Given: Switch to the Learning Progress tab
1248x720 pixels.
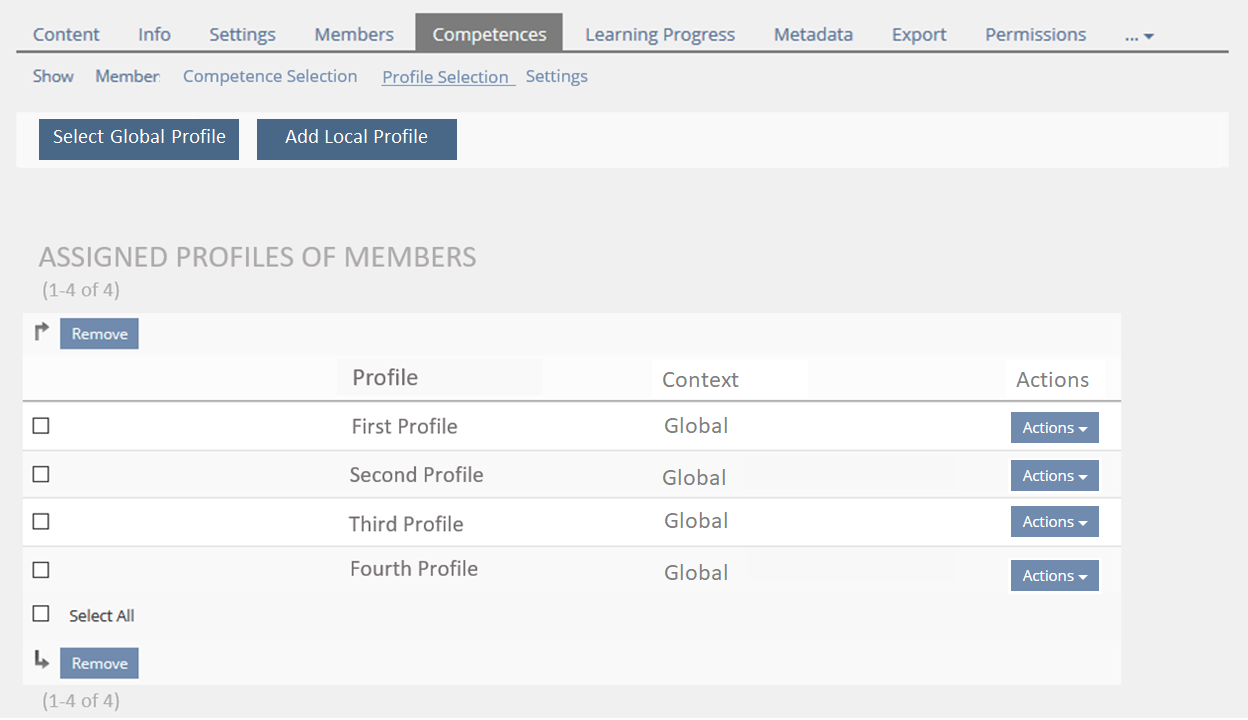Looking at the screenshot, I should pos(660,35).
